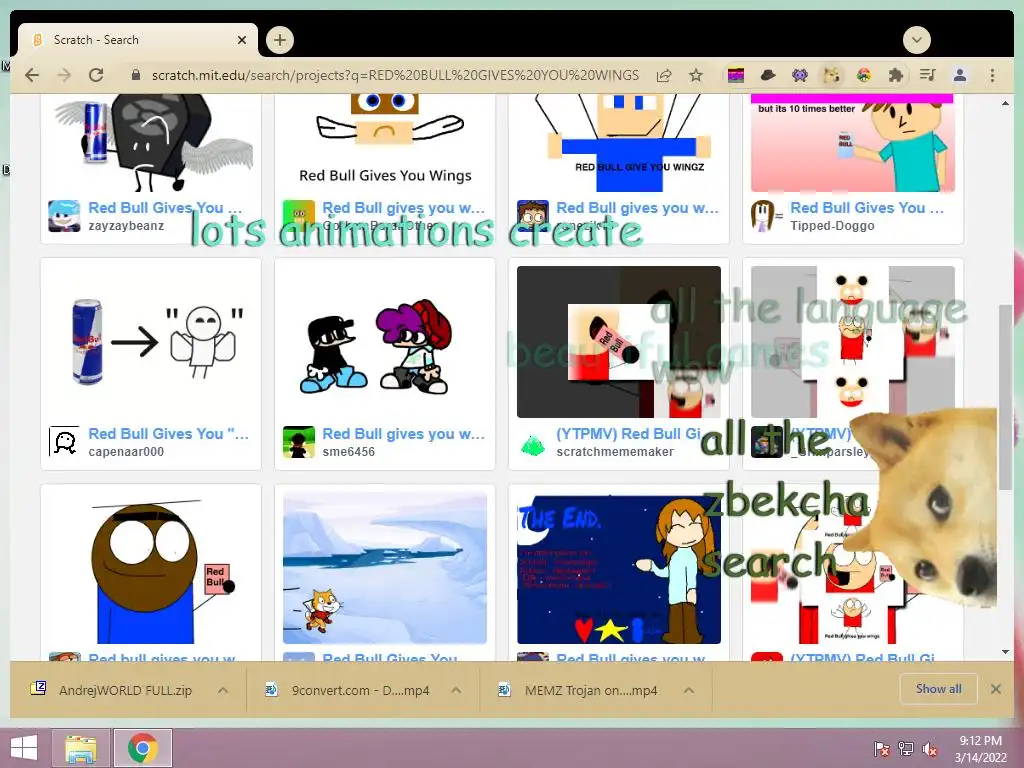1024x768 pixels.
Task: Open the media control playlist icon
Action: click(927, 75)
